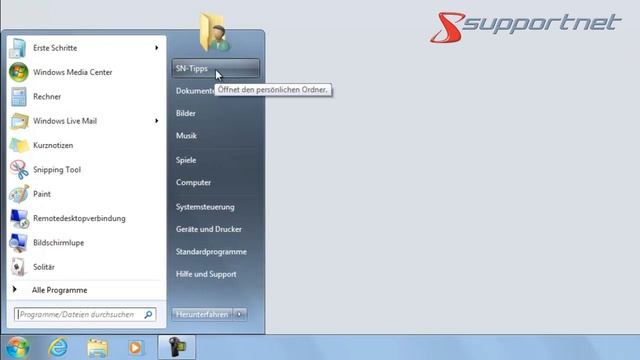Open Hilfe und Support
The height and width of the screenshot is (360, 640).
206,274
